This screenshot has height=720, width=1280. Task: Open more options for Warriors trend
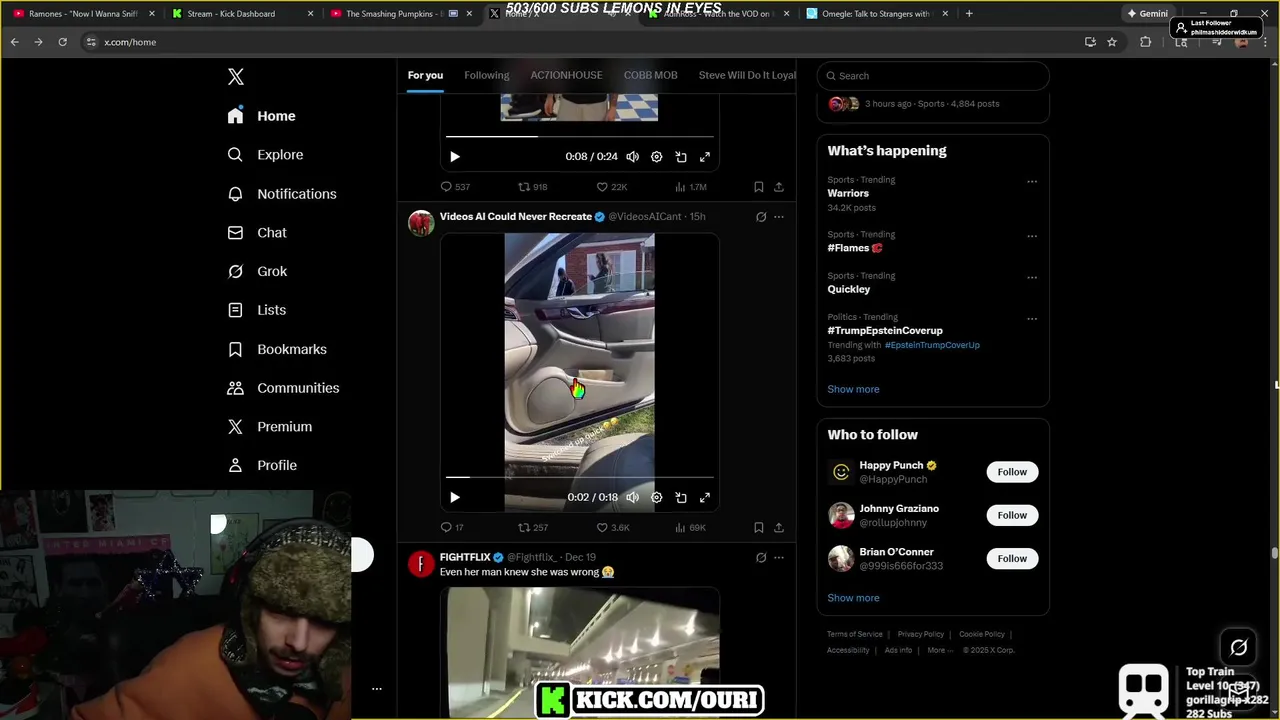(x=1032, y=182)
